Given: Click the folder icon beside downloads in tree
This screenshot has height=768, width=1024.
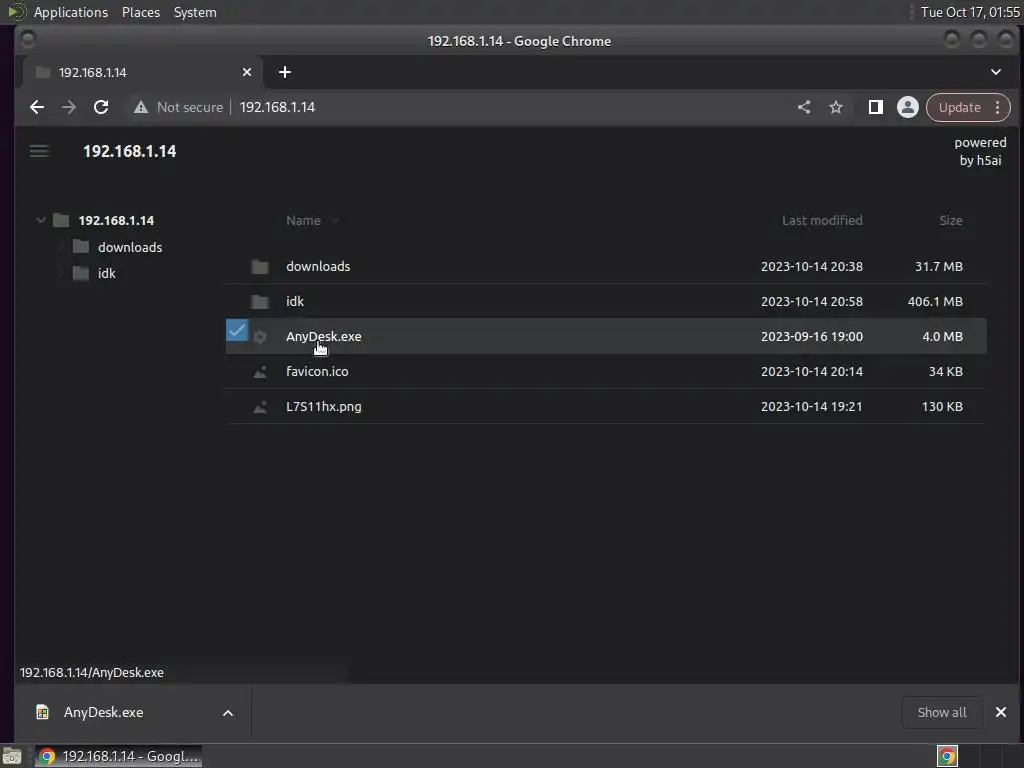Looking at the screenshot, I should click(81, 246).
